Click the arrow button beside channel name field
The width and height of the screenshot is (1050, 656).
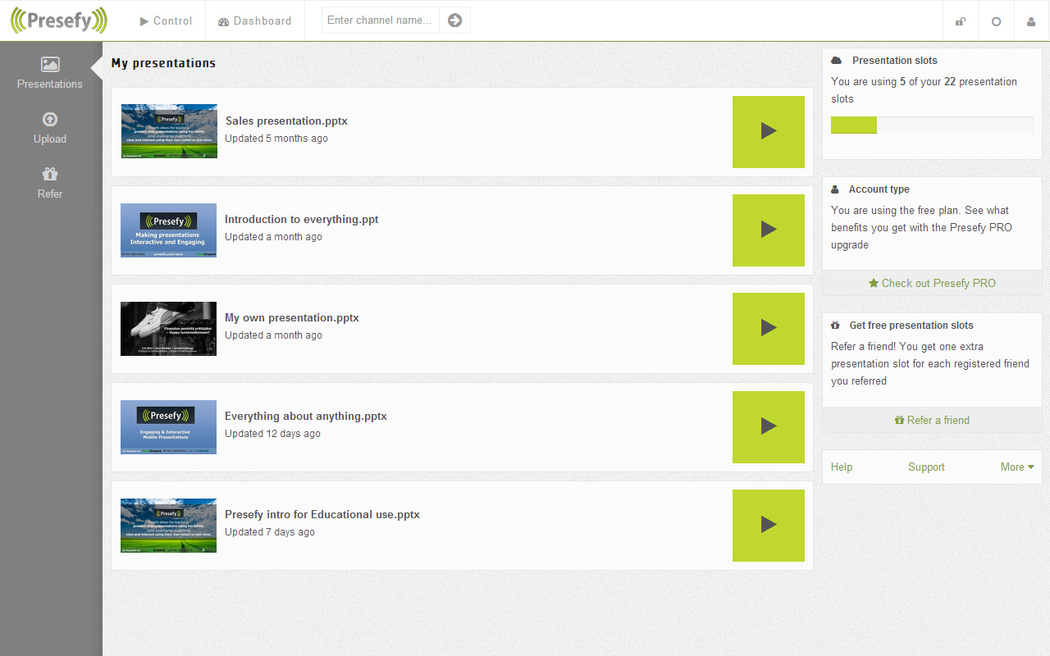pos(455,20)
